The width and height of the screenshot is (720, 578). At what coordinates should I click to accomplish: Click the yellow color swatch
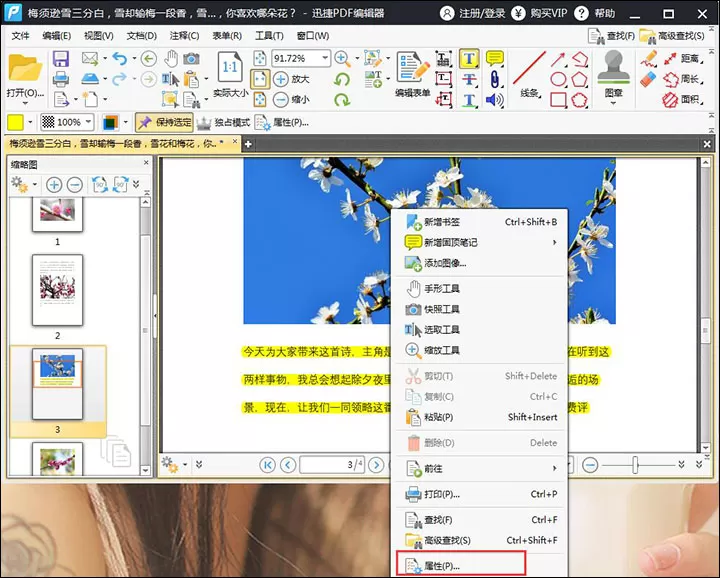[16, 122]
